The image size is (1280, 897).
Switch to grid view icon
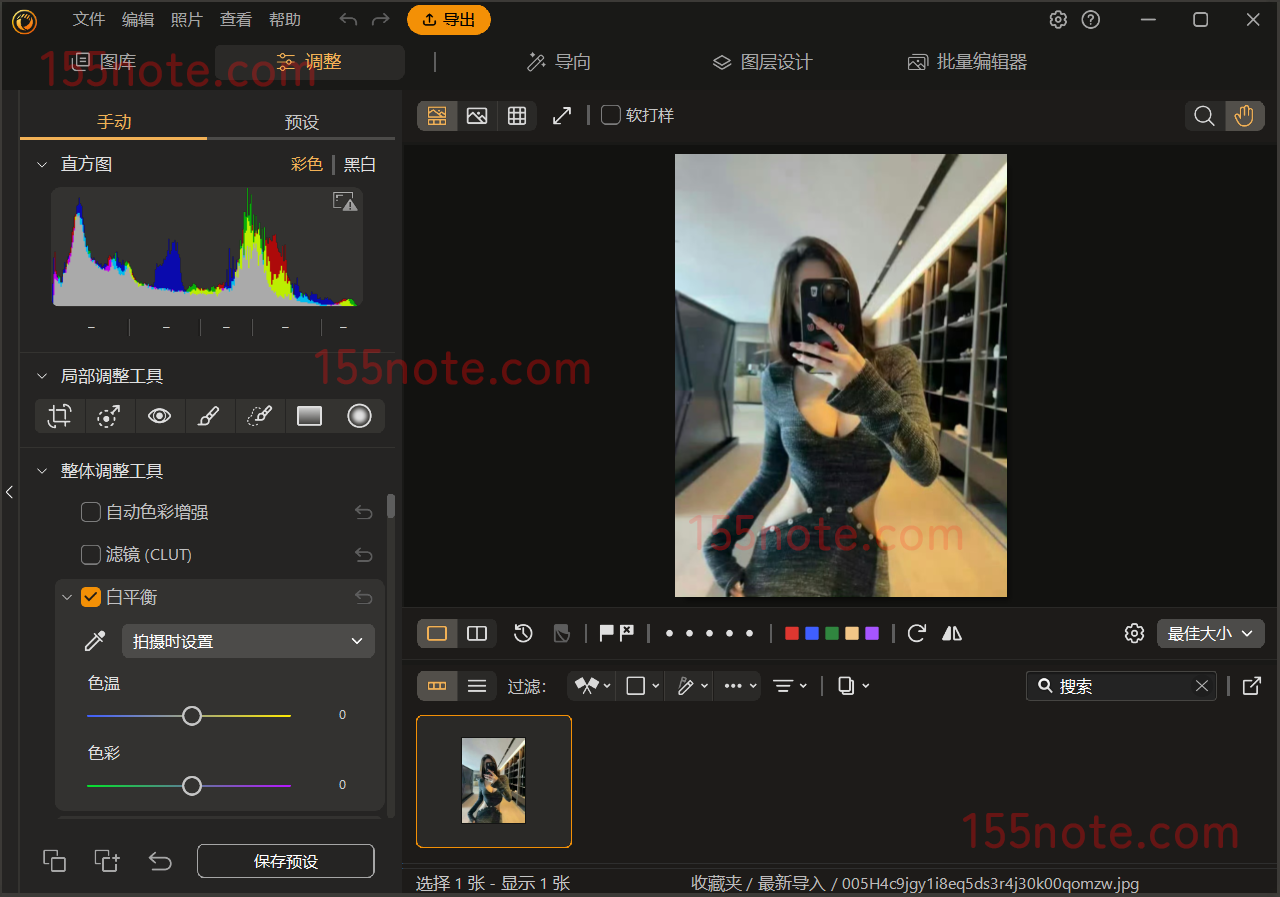517,116
